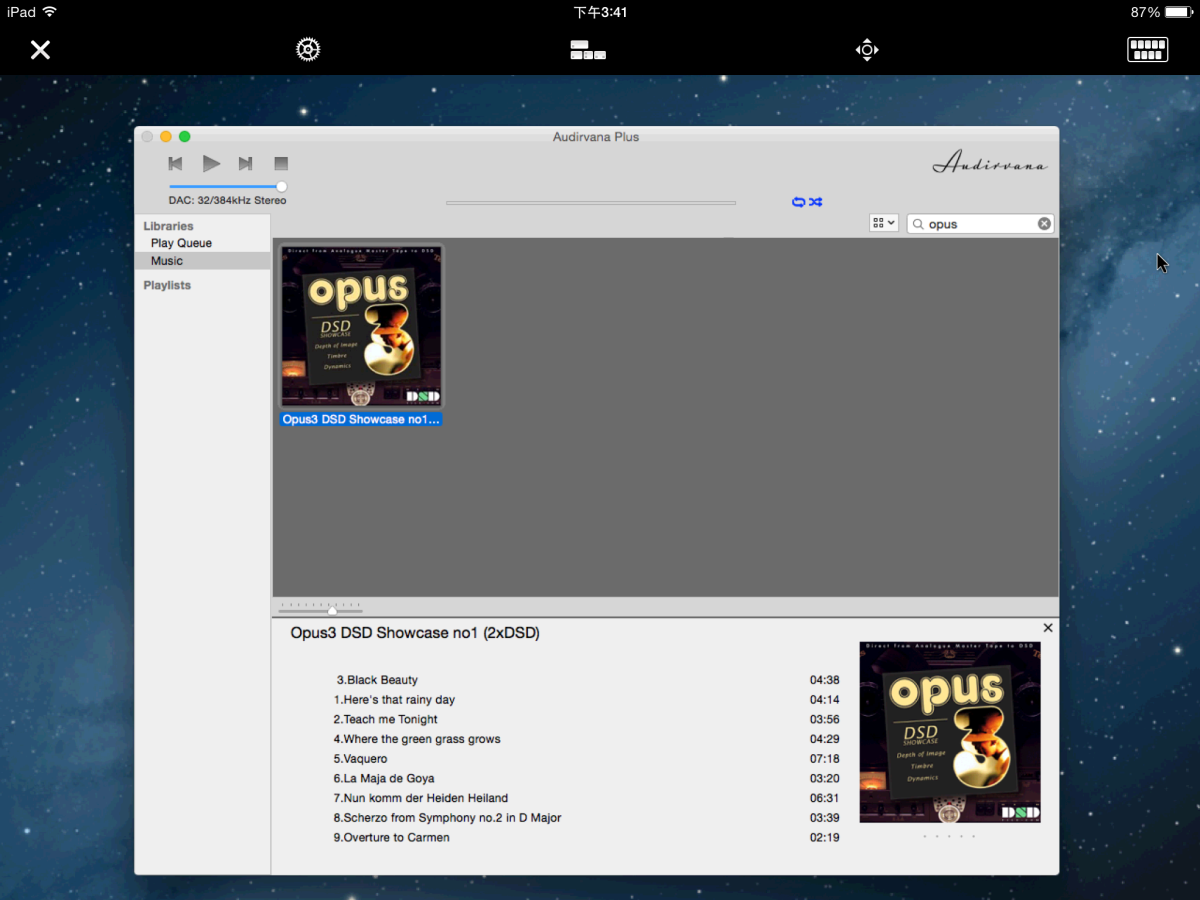The image size is (1200, 900).
Task: Select Play Queue in the sidebar
Action: [181, 243]
